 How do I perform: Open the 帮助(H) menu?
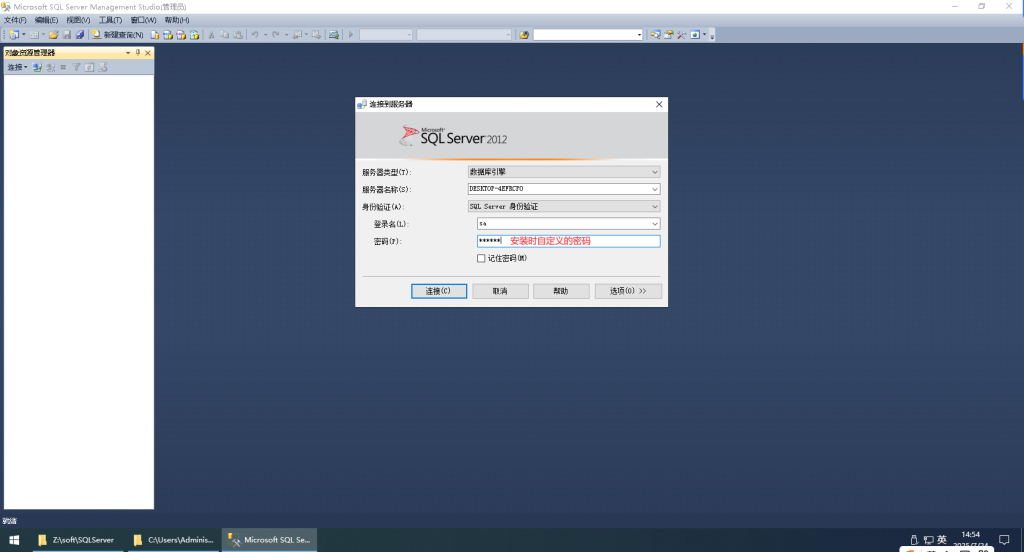click(177, 20)
